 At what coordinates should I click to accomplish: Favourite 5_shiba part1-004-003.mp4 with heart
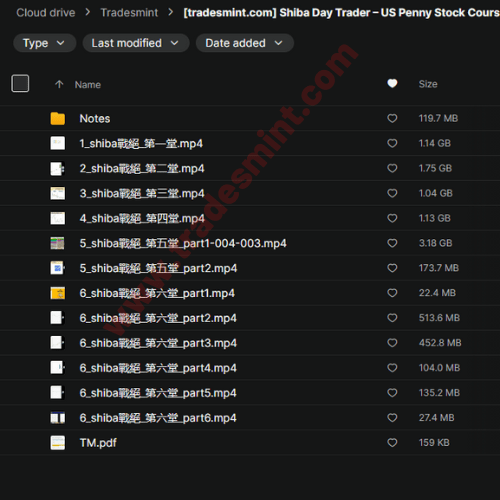pos(392,243)
